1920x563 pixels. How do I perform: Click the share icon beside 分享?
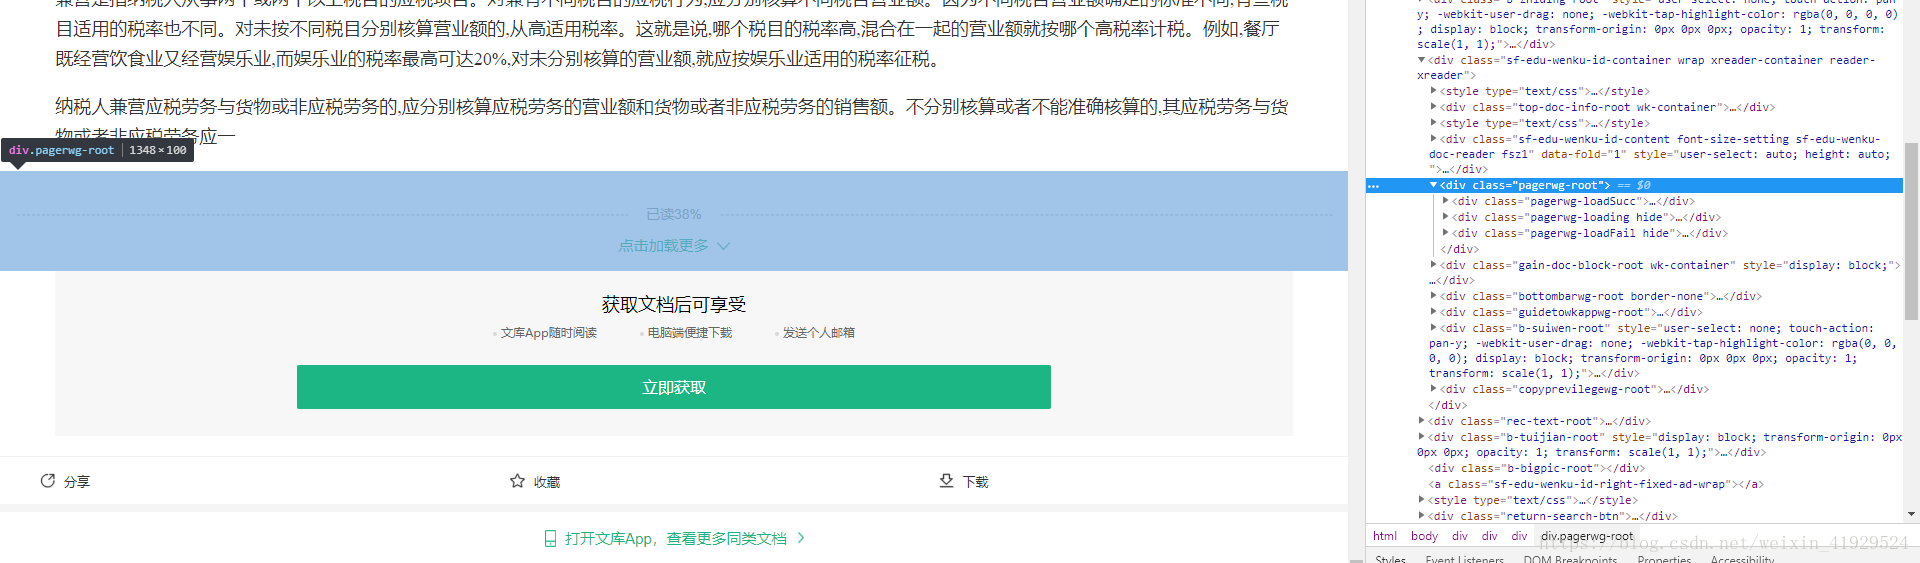pyautogui.click(x=48, y=481)
